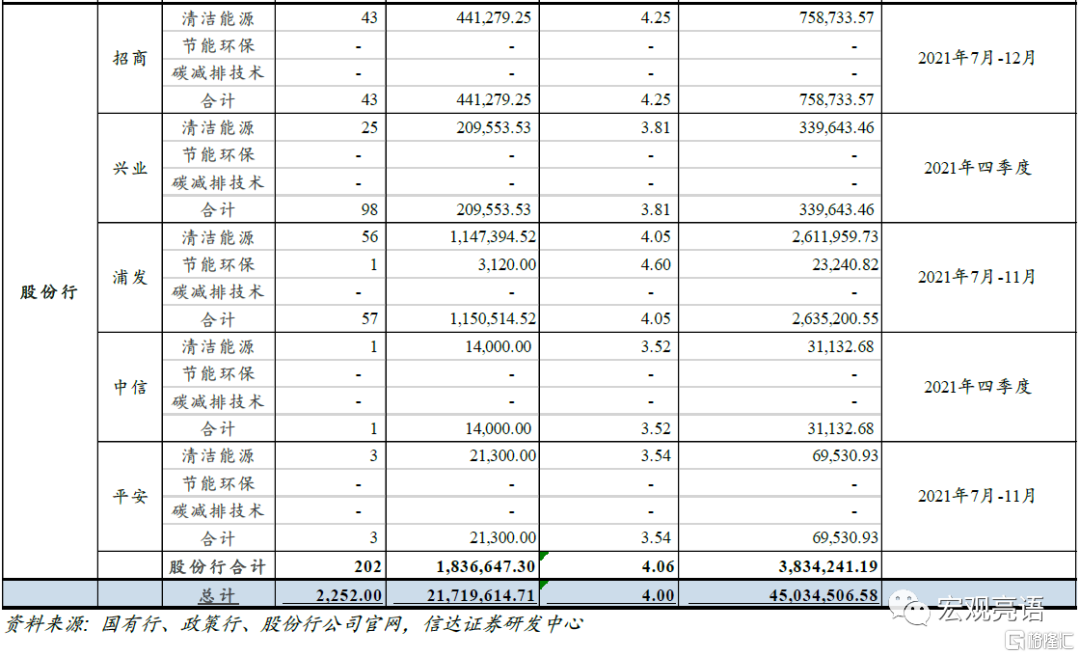Viewport: 1080px width, 657px height.
Task: Click "2021年7月-11月" in the 平安 section
Action: 977,496
